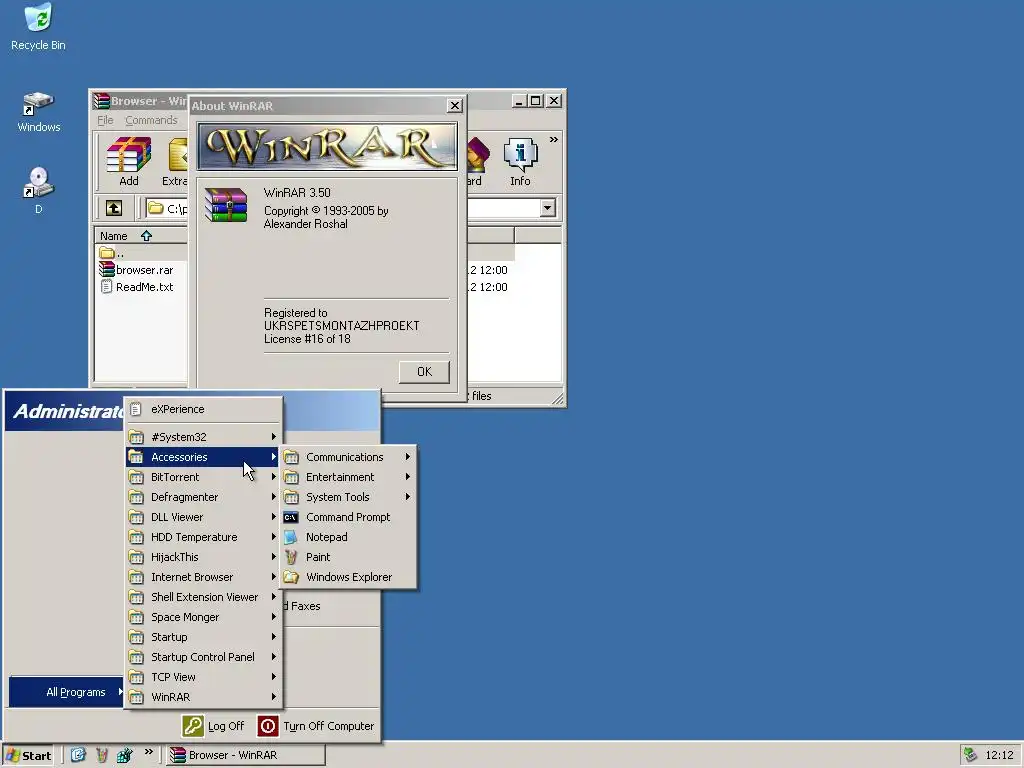The height and width of the screenshot is (768, 1024).
Task: Expand the BitTorrent program folder
Action: point(203,477)
